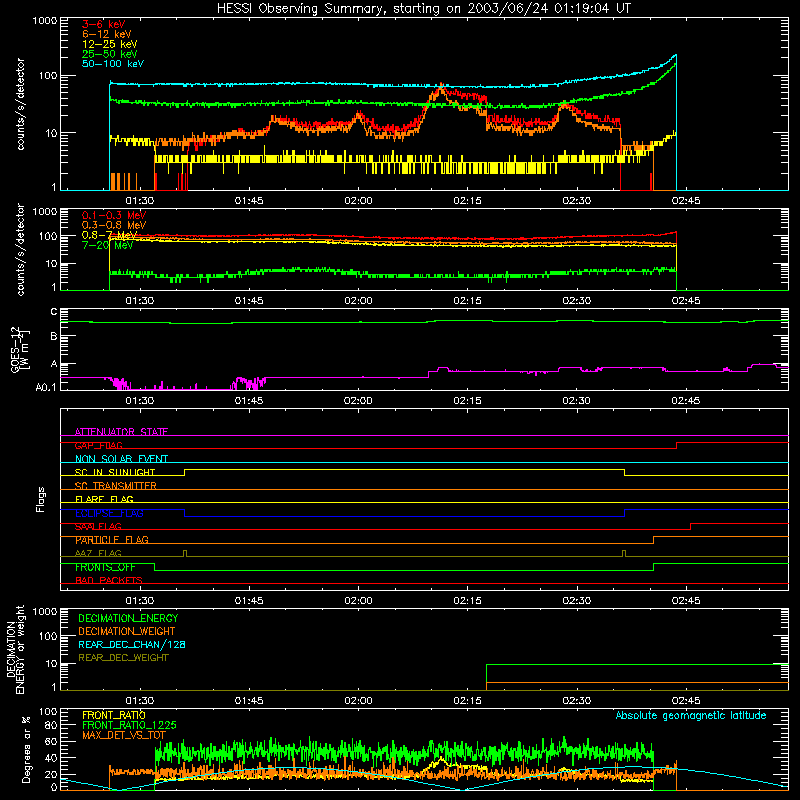This screenshot has width=800, height=800.
Task: Click the vertical Flags axis title
Action: (x=41, y=499)
